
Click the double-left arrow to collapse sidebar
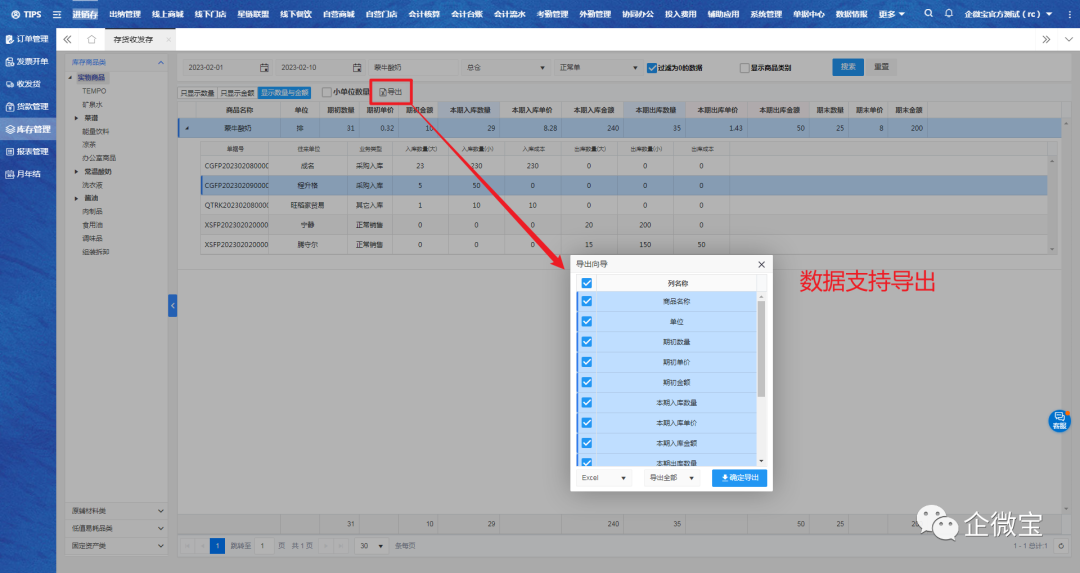click(67, 39)
